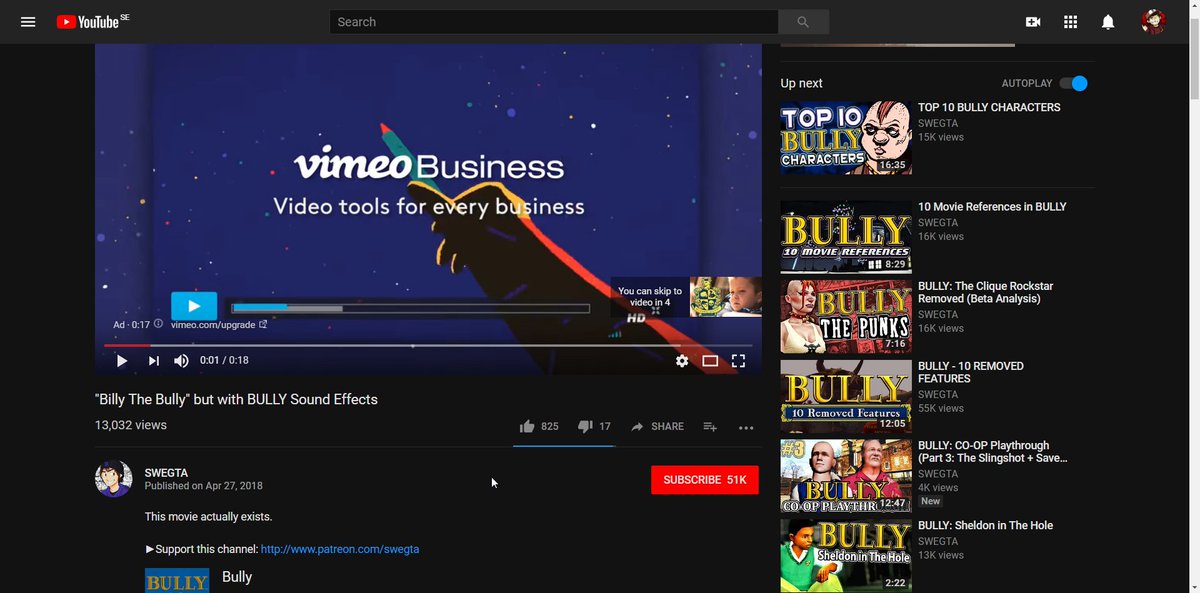Open TOP 10 BULLY CHARACTERS title
This screenshot has height=593, width=1200.
pos(989,107)
